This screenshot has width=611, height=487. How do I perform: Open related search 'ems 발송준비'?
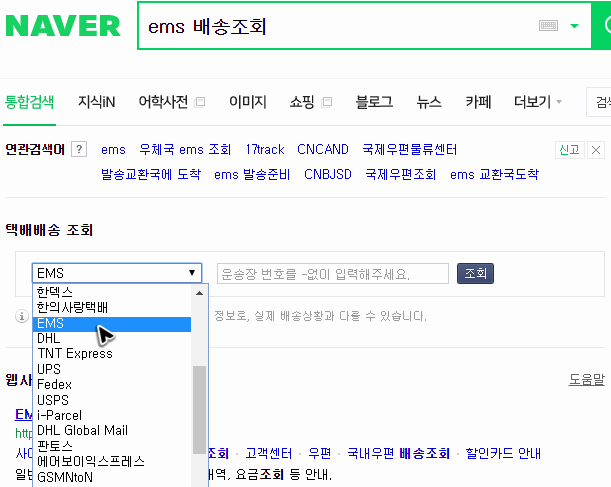click(x=252, y=174)
